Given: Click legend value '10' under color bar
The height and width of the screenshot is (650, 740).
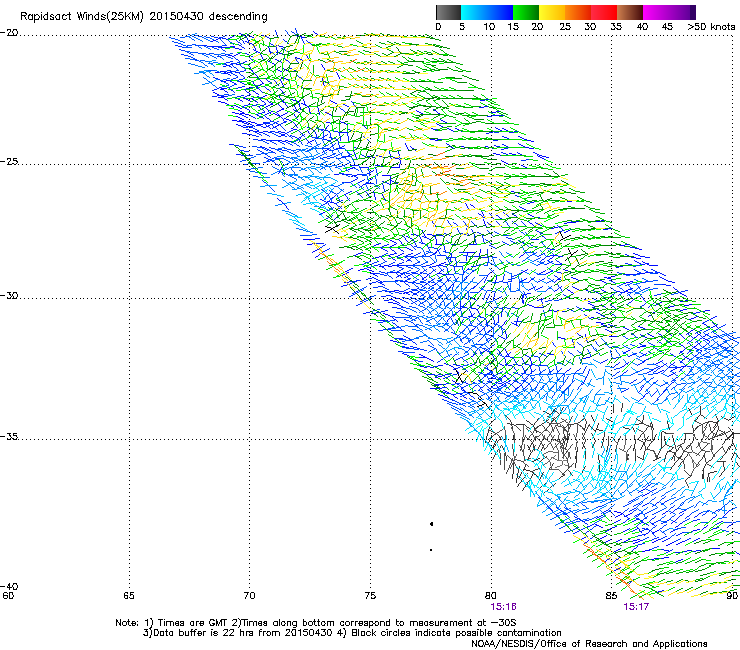Looking at the screenshot, I should click(x=489, y=27).
